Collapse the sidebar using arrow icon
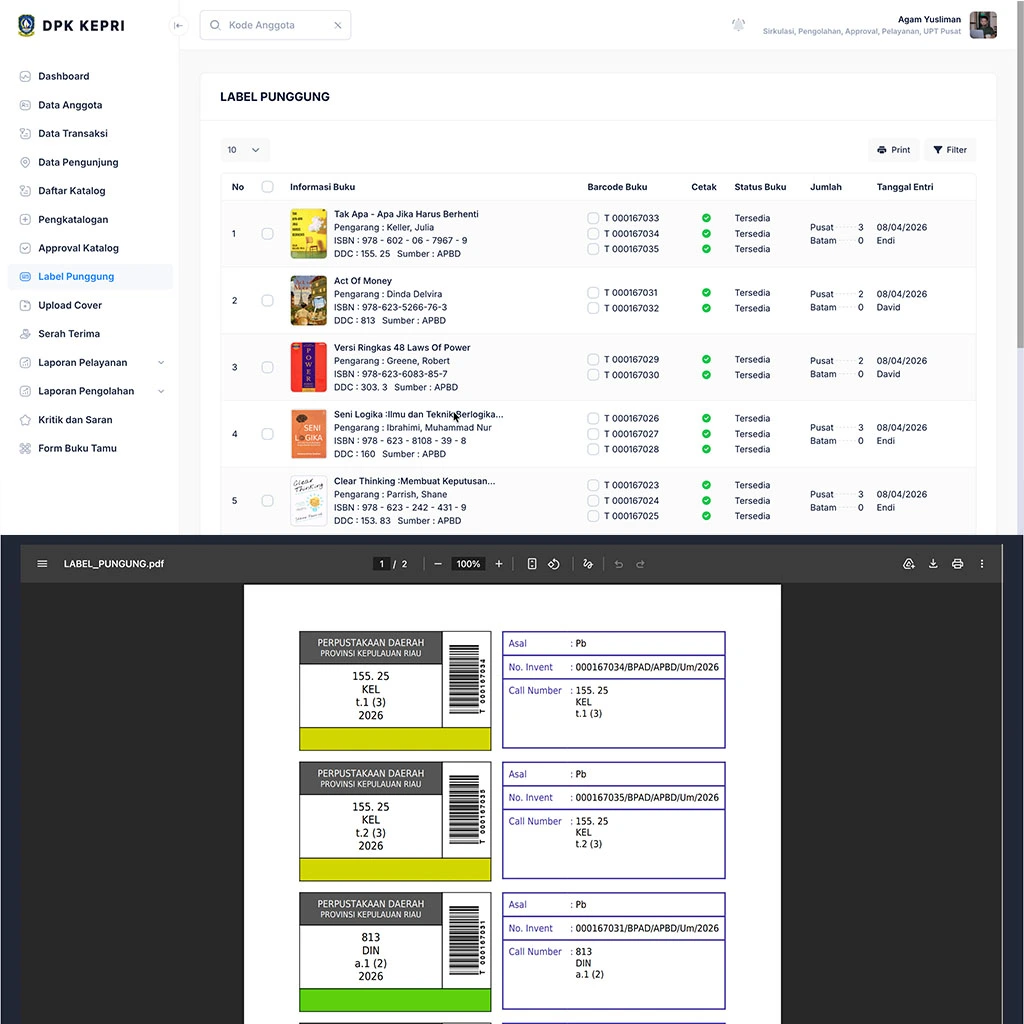The height and width of the screenshot is (1024, 1024). tap(178, 26)
